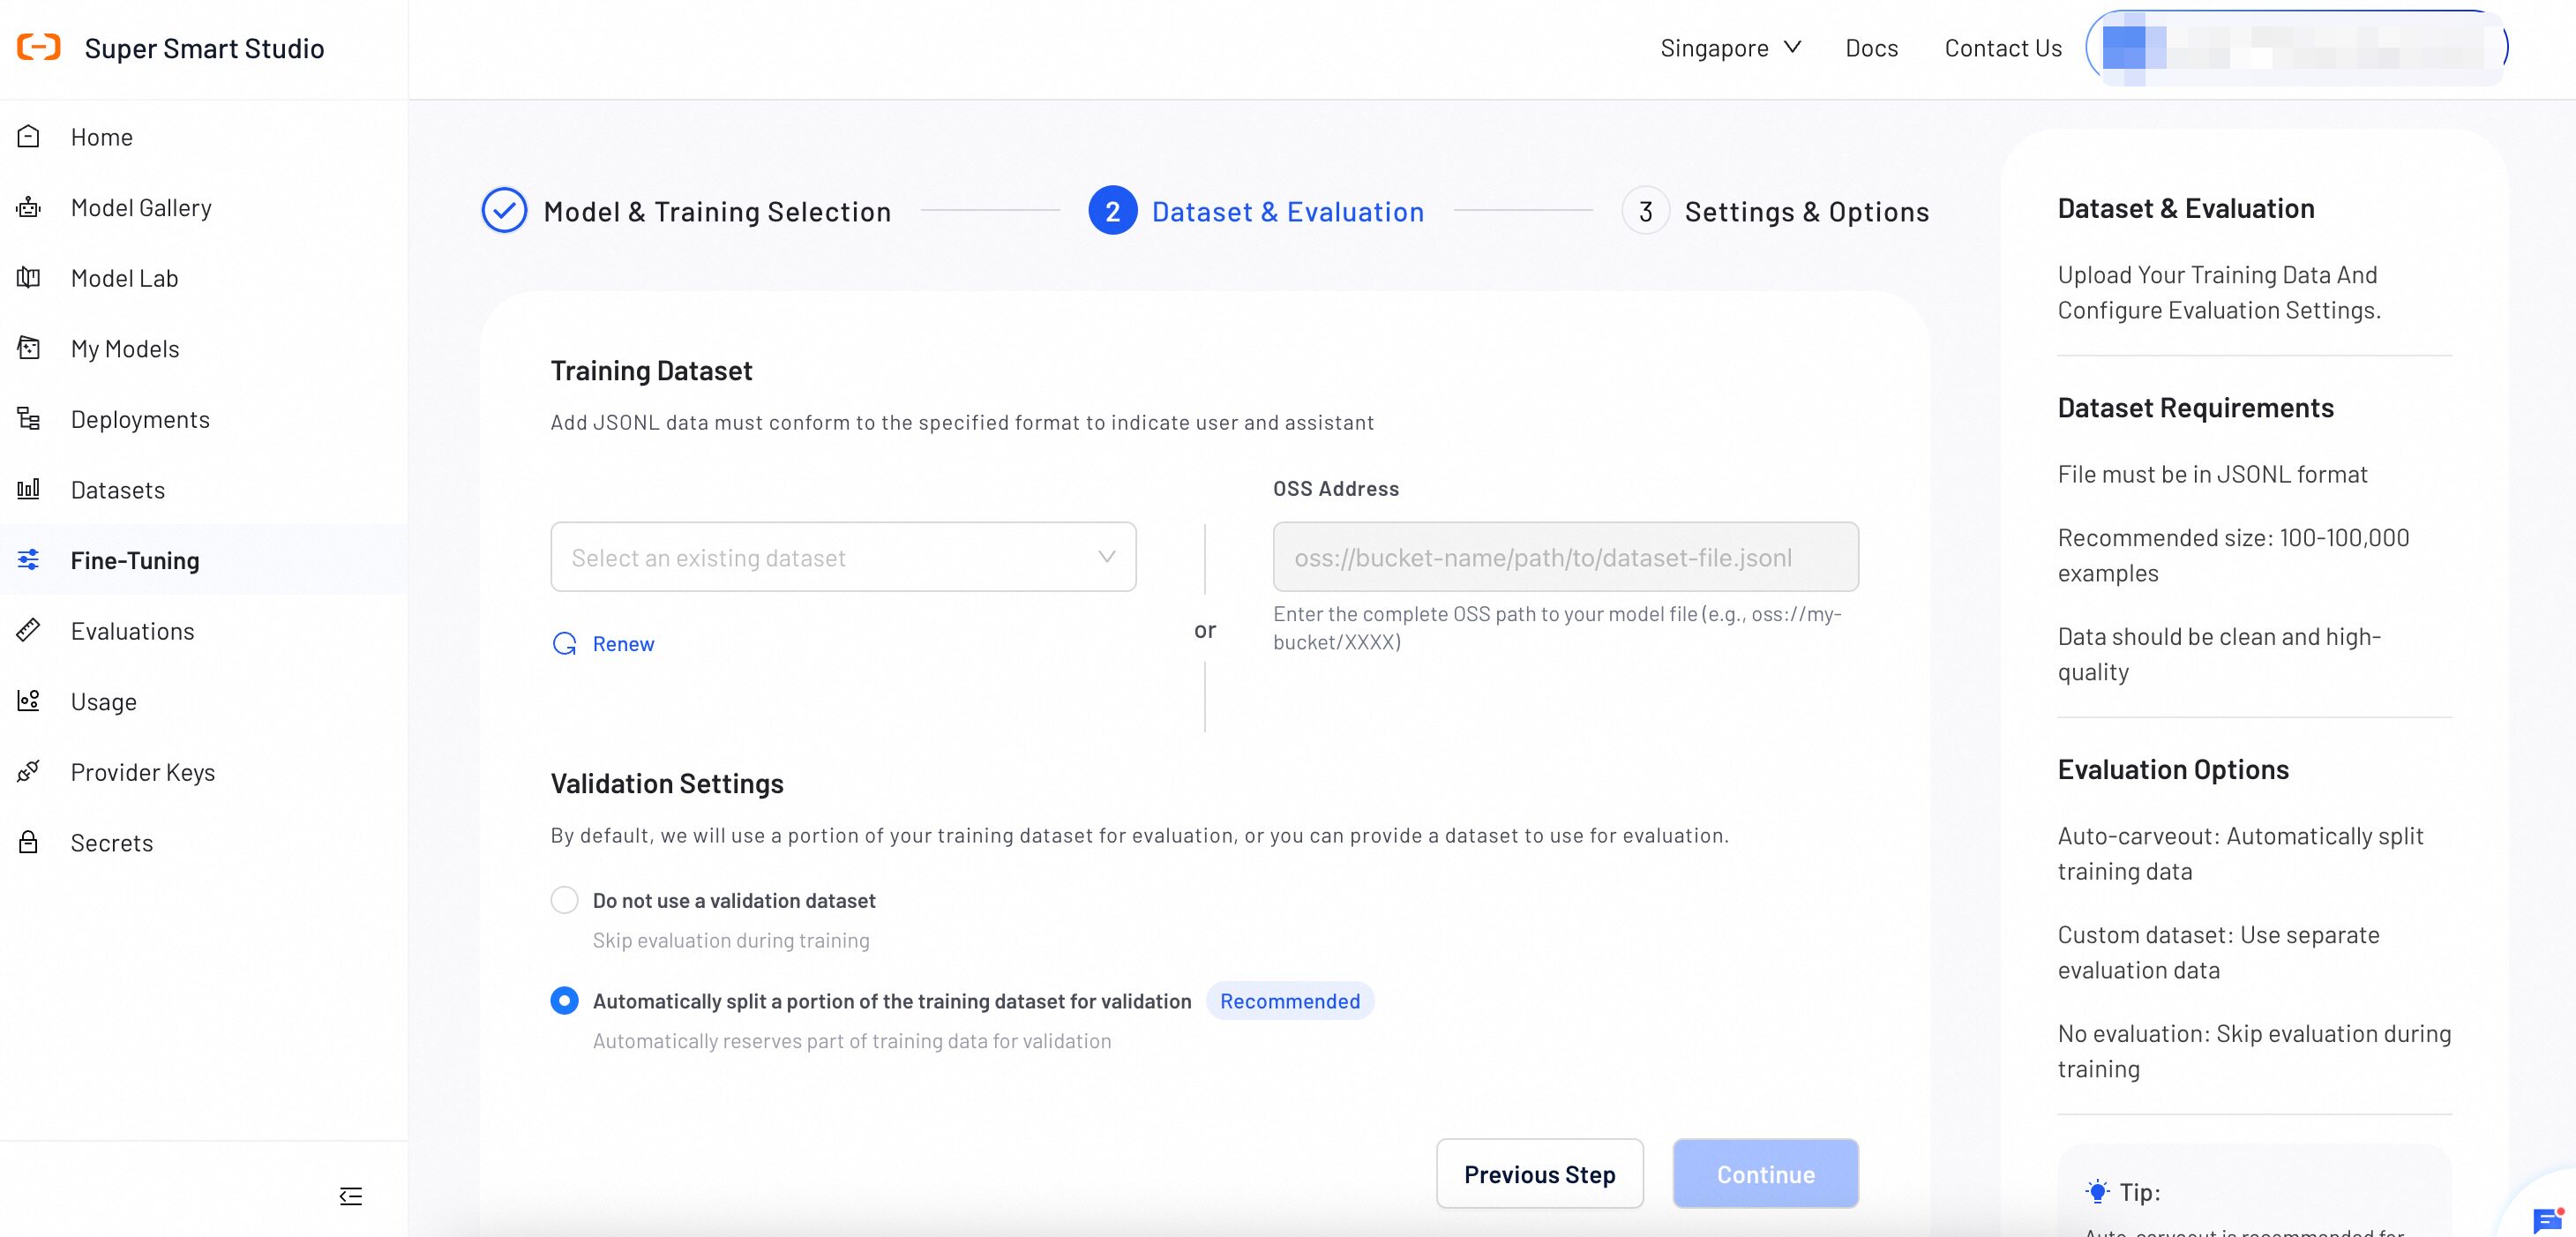Click the 'Training Dataset' heading
The width and height of the screenshot is (2576, 1237).
pos(651,371)
